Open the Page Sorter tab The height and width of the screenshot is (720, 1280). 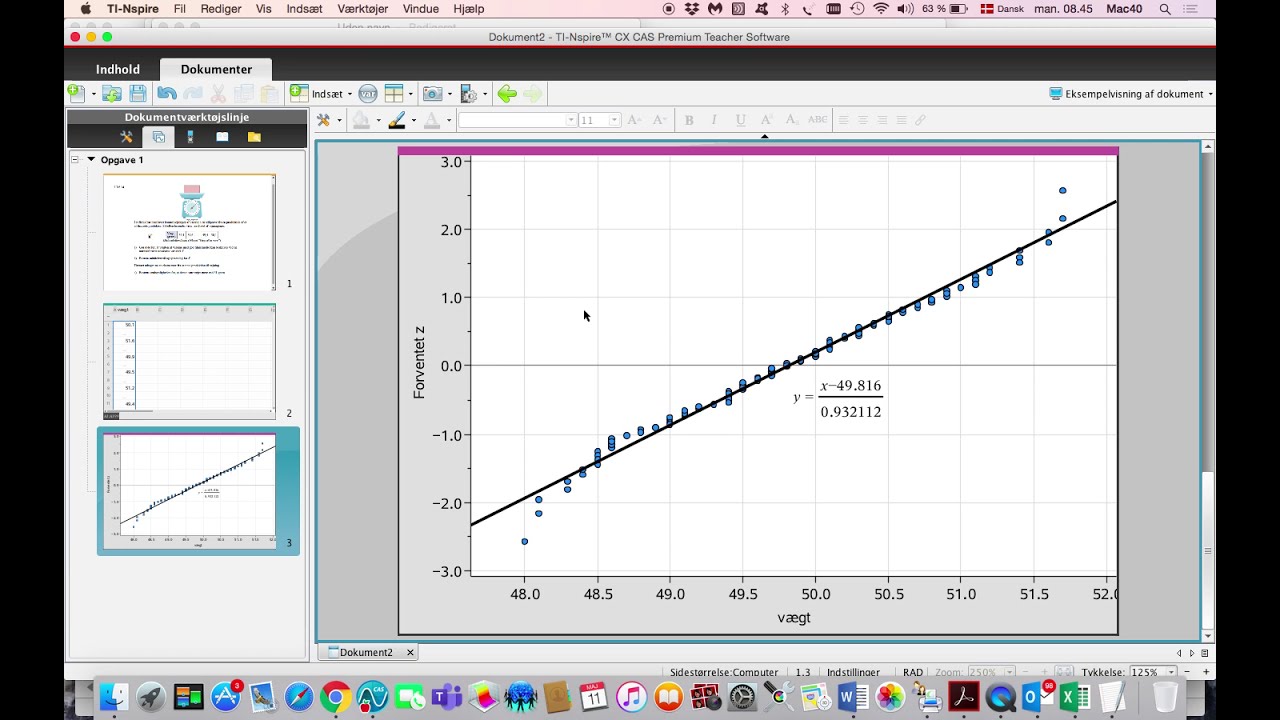point(158,137)
